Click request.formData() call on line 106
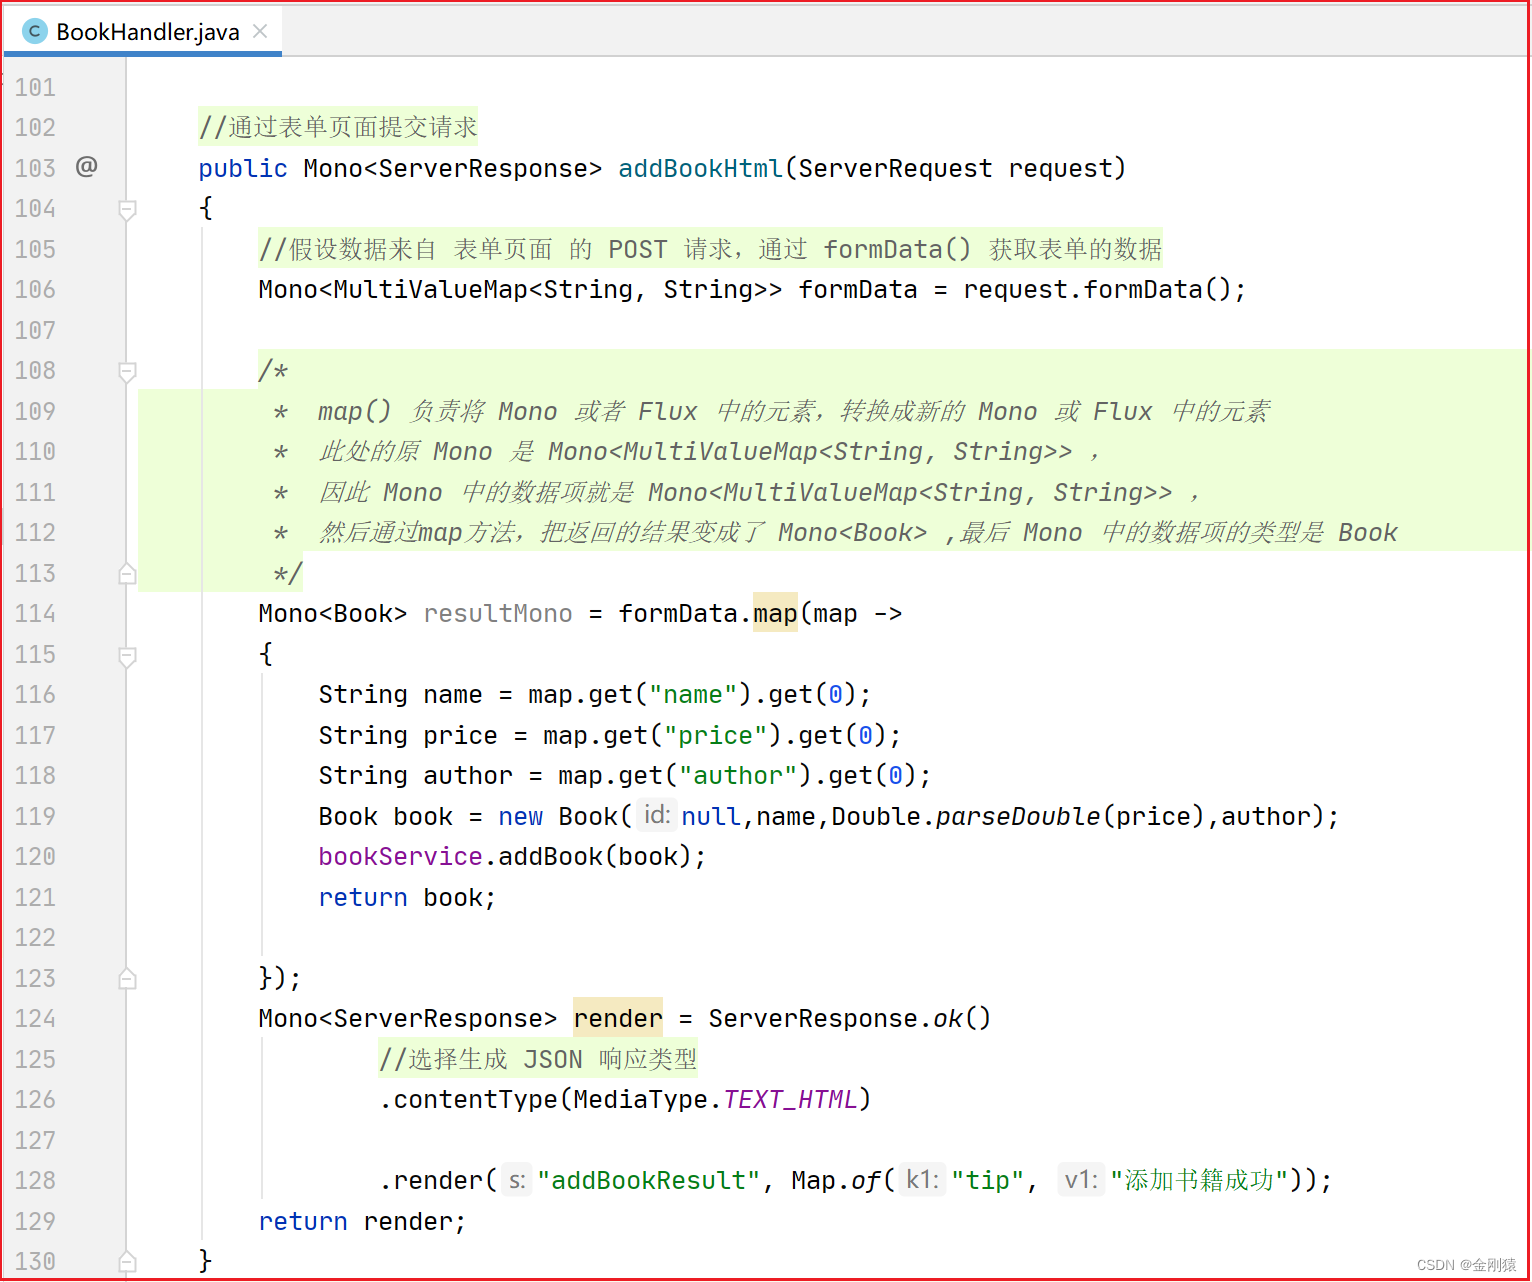The image size is (1532, 1282). point(1097,290)
